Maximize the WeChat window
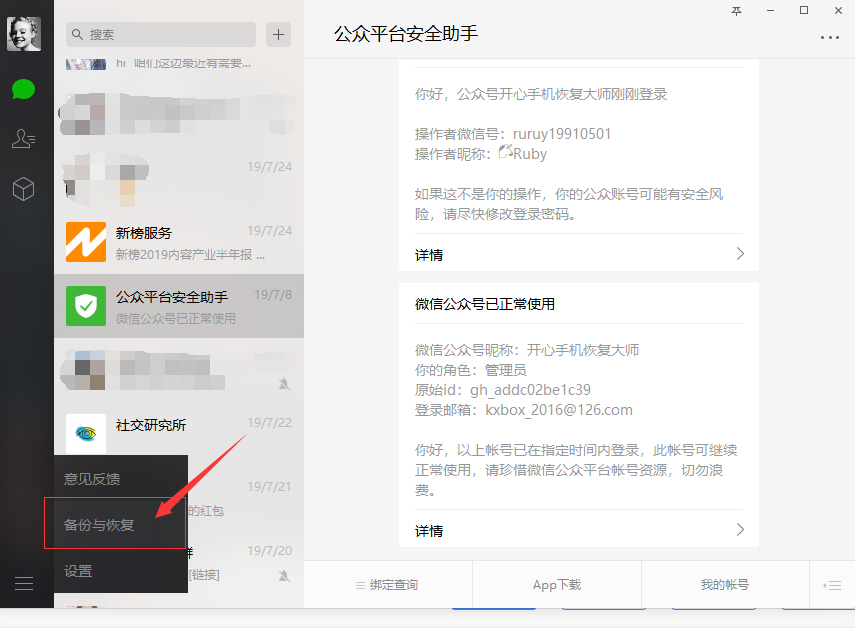 pyautogui.click(x=804, y=10)
